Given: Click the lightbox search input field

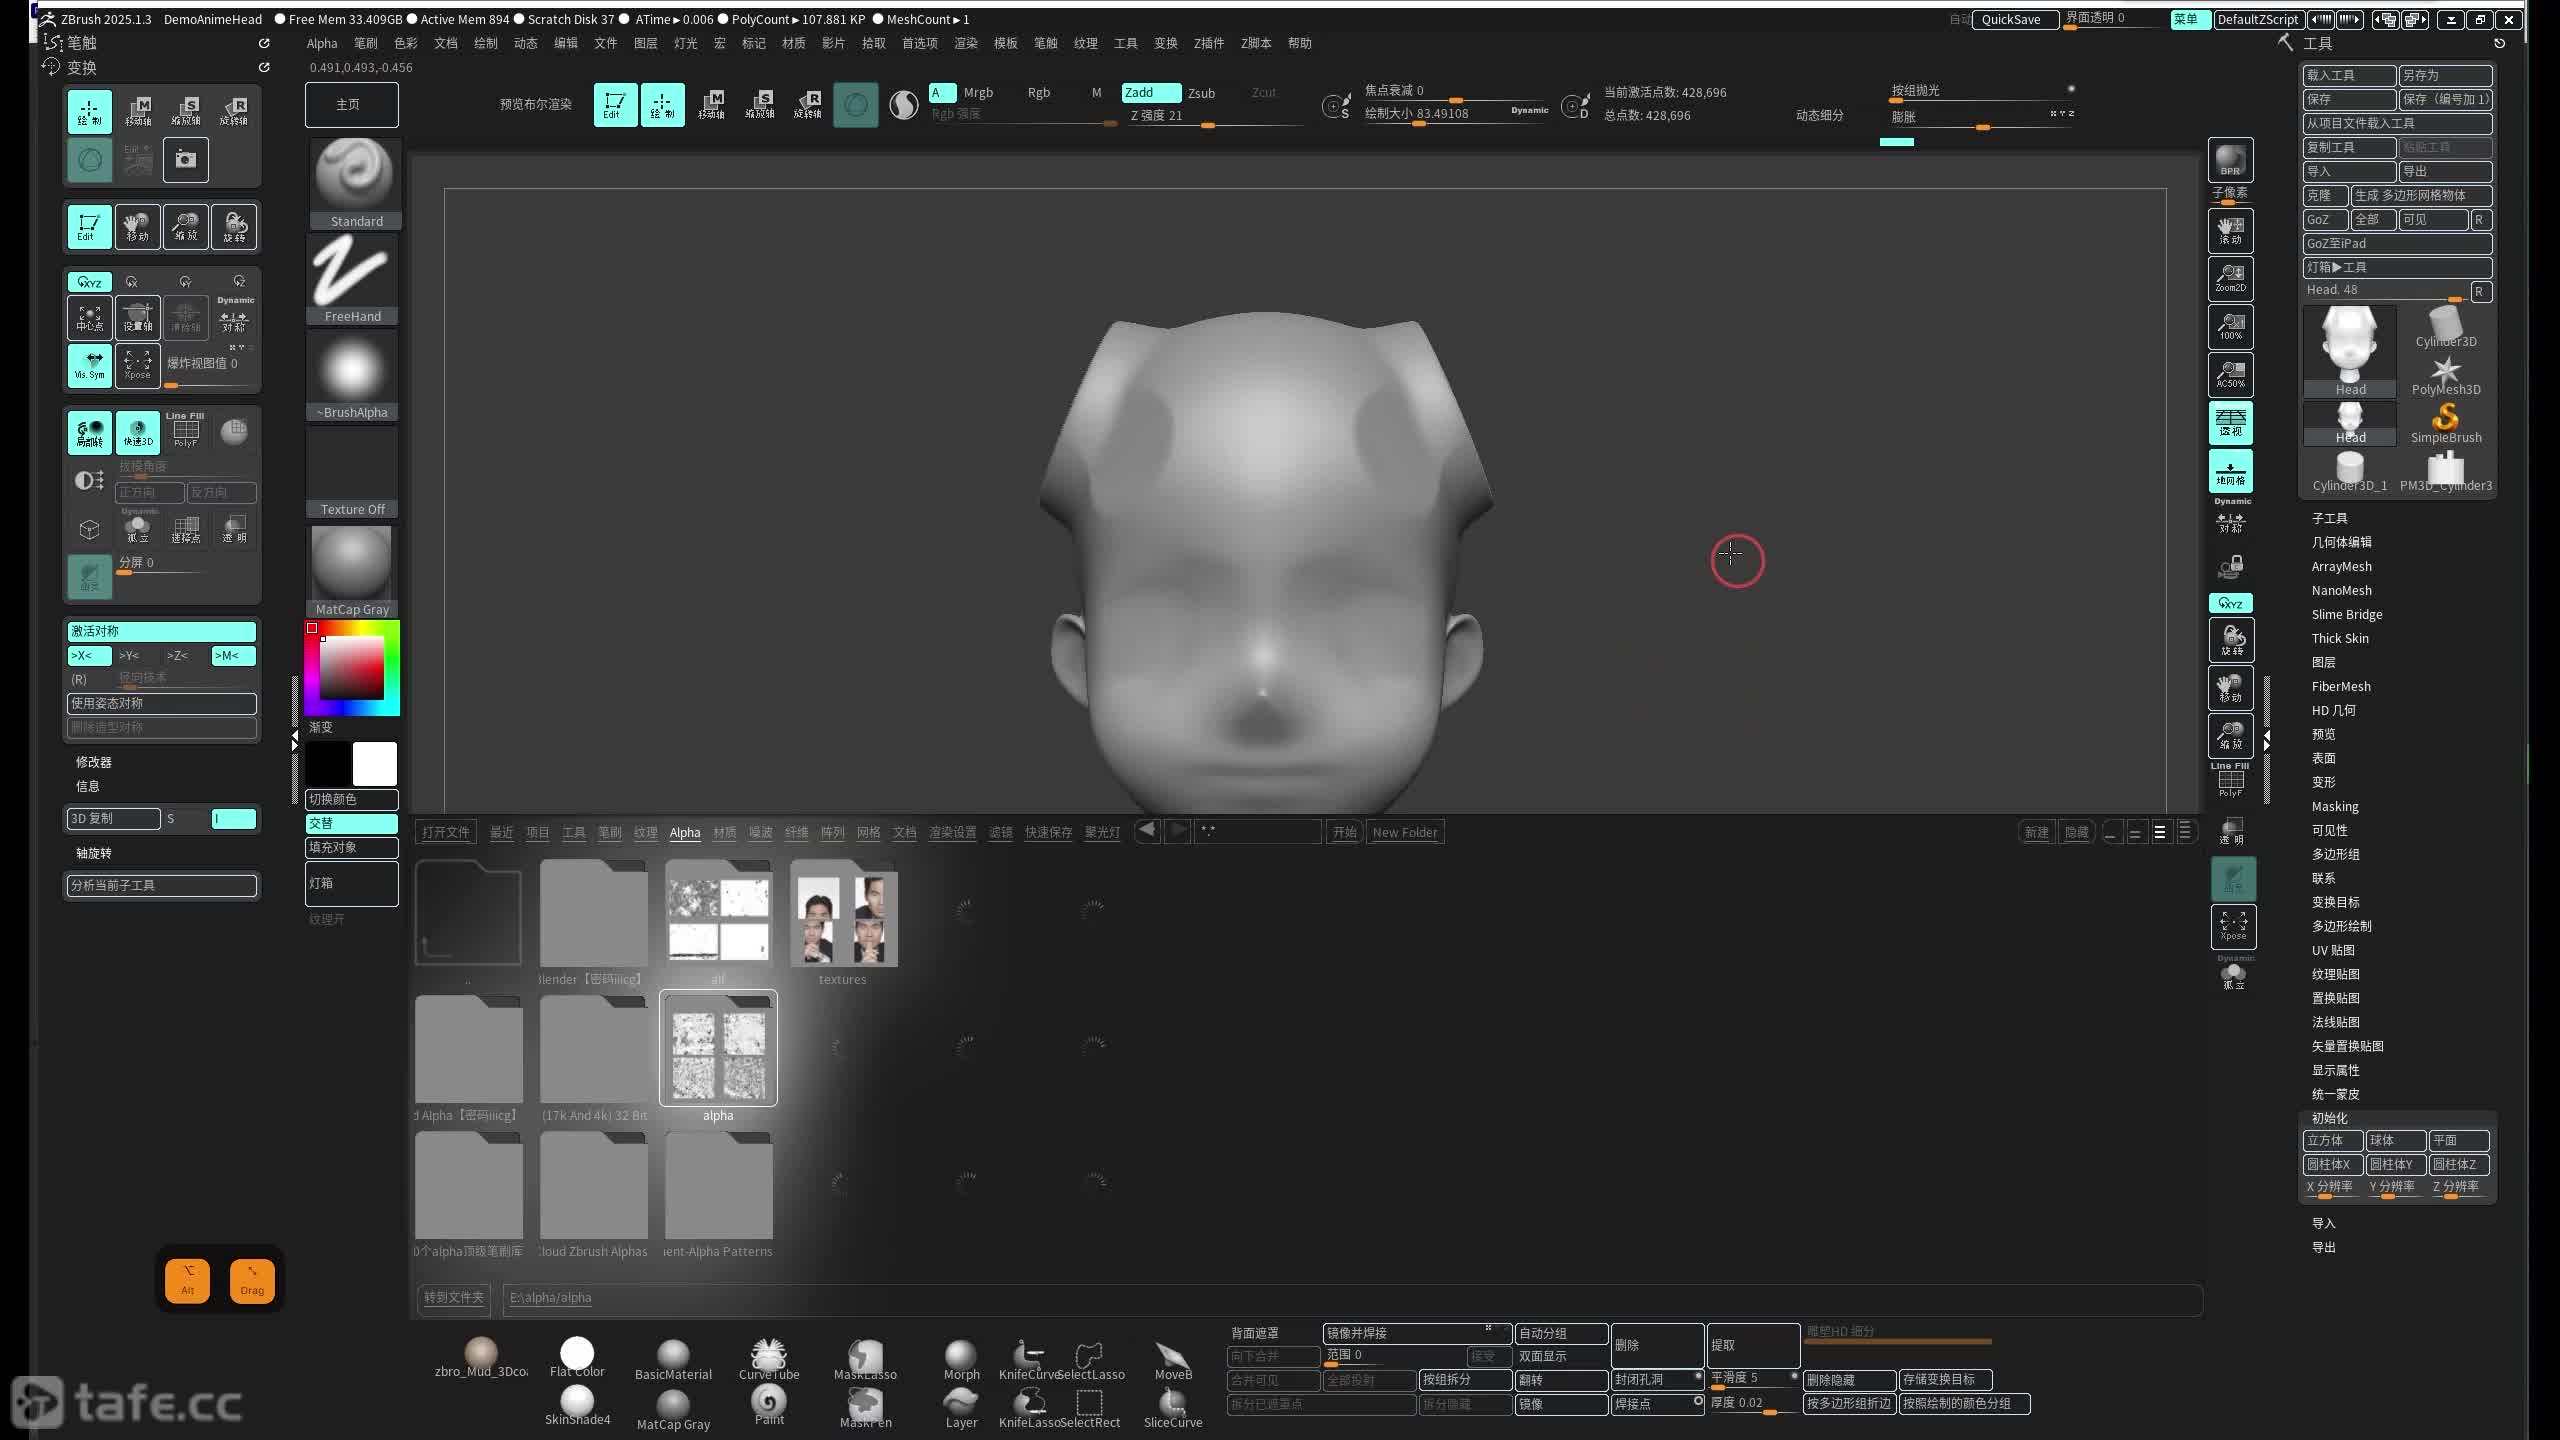Looking at the screenshot, I should 1258,832.
